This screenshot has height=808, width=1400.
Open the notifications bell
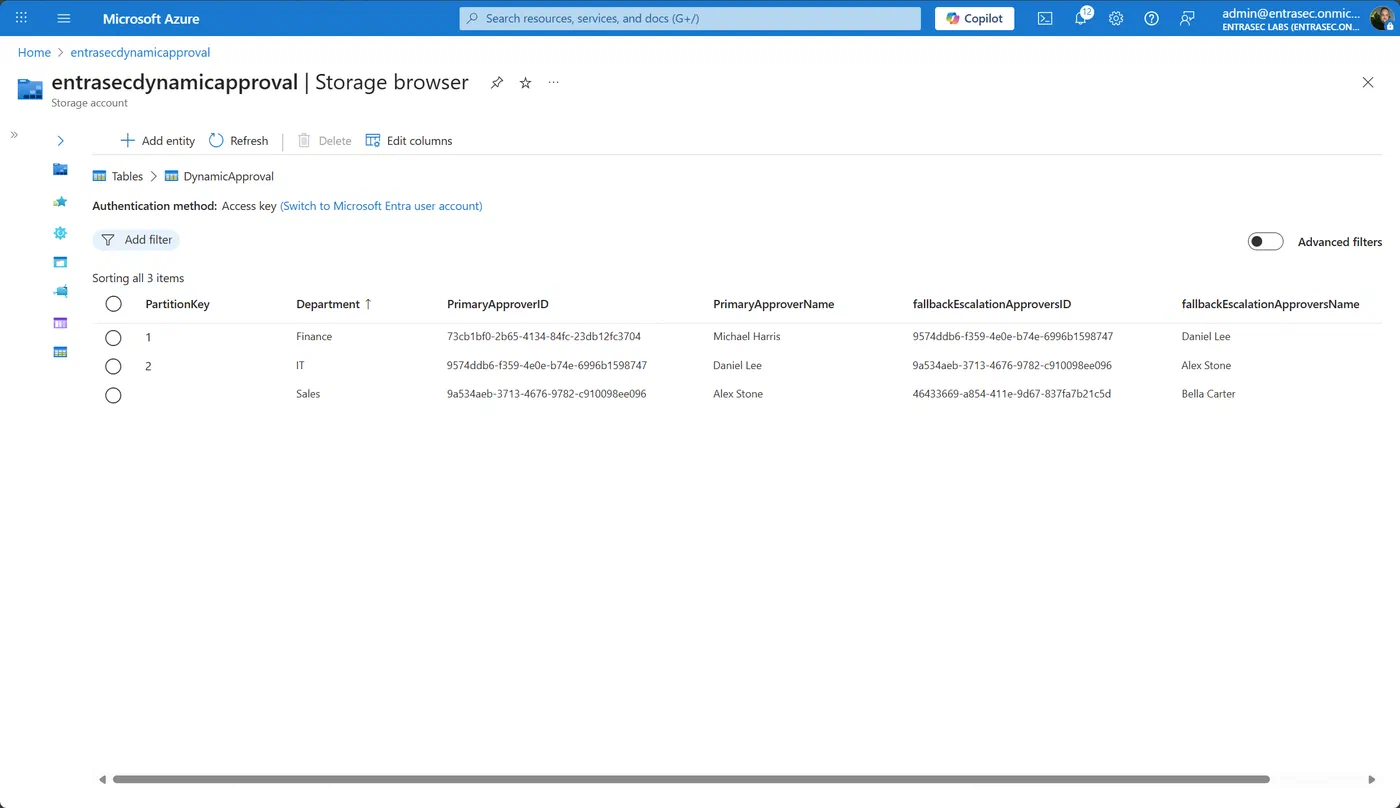click(x=1081, y=18)
